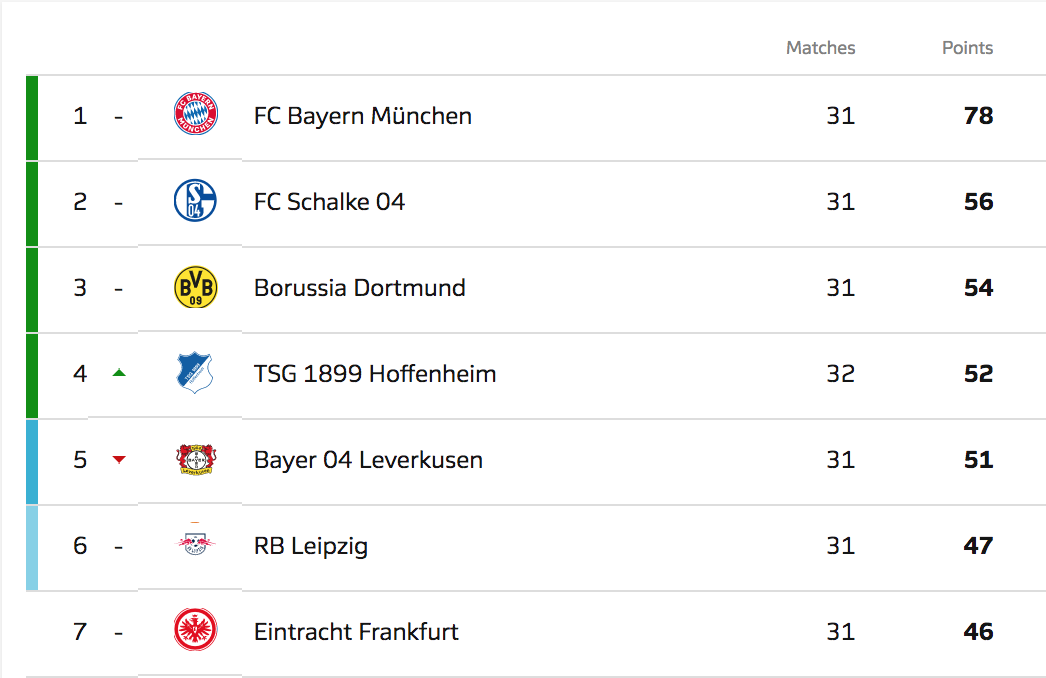This screenshot has width=1046, height=678.
Task: Open the Eintracht Frankfurt team name
Action: coord(356,632)
